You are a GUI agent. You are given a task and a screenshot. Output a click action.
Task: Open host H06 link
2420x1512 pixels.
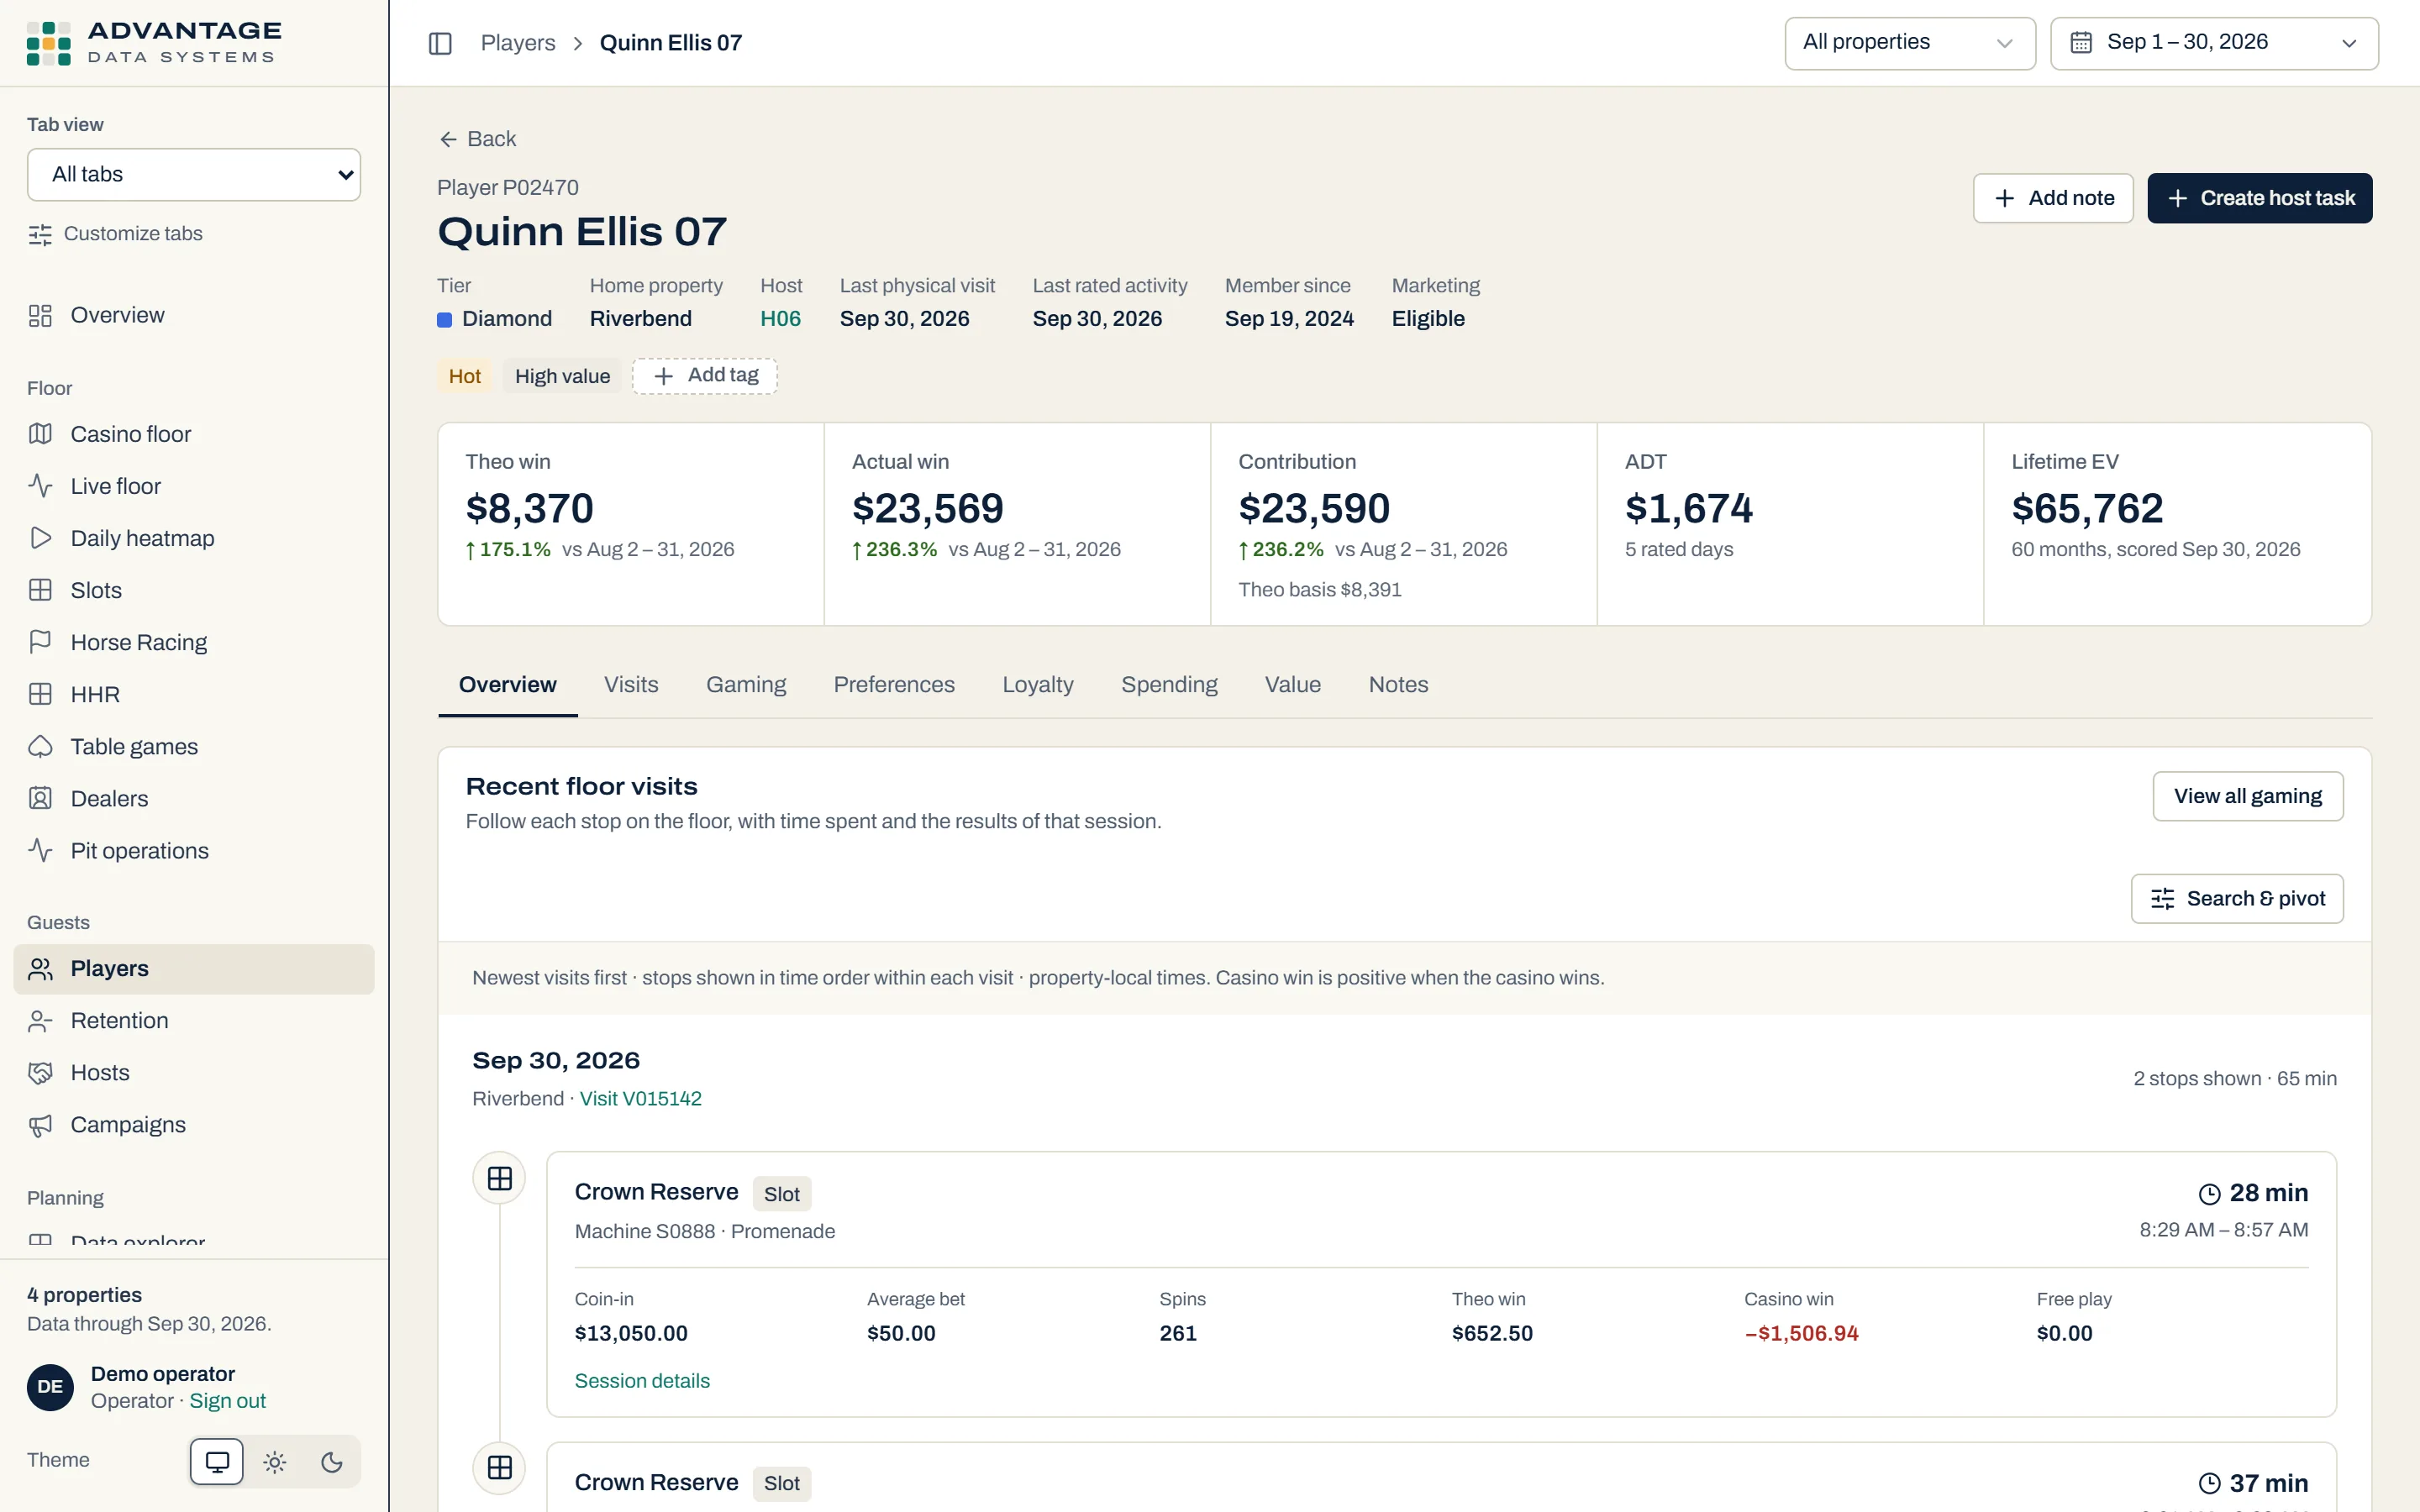pos(780,319)
